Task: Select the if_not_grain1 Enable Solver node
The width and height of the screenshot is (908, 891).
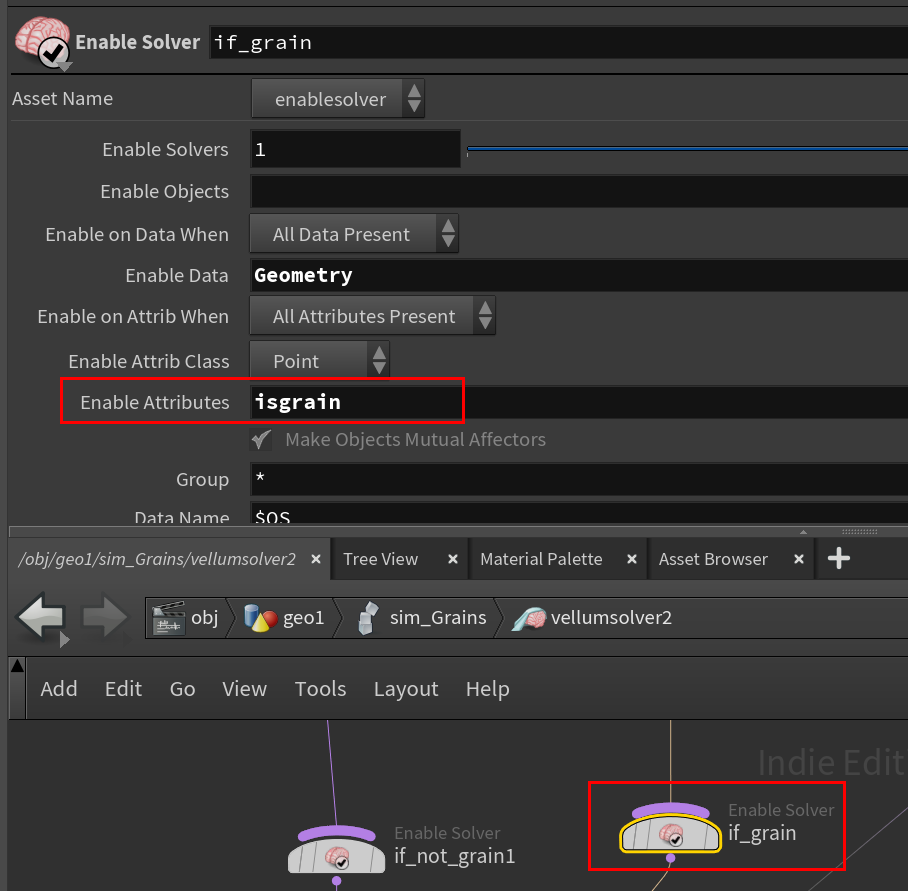Action: click(336, 856)
